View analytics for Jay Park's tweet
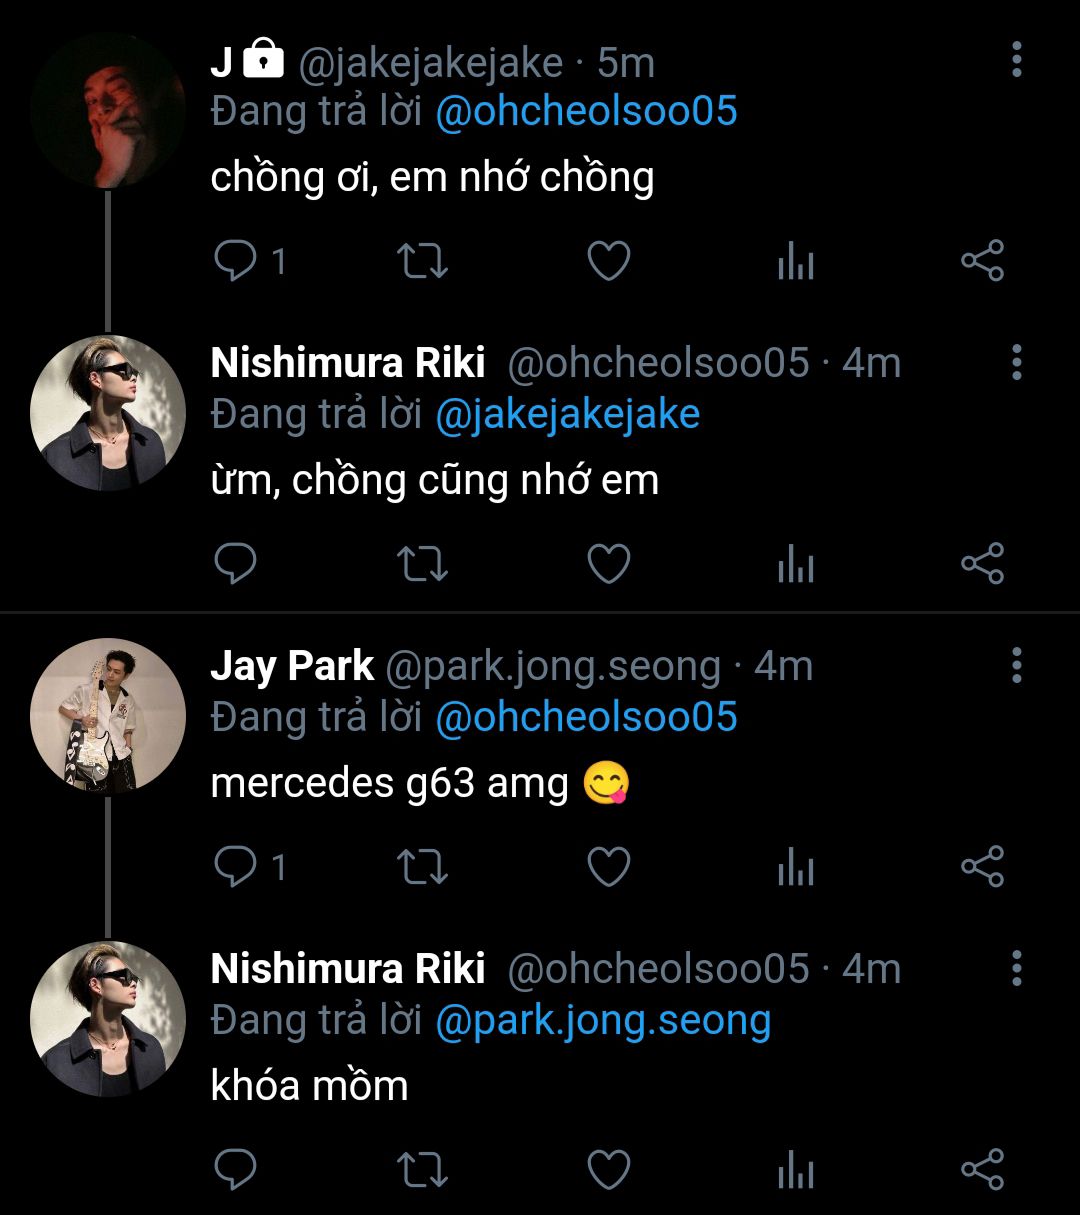This screenshot has height=1215, width=1080. (795, 869)
